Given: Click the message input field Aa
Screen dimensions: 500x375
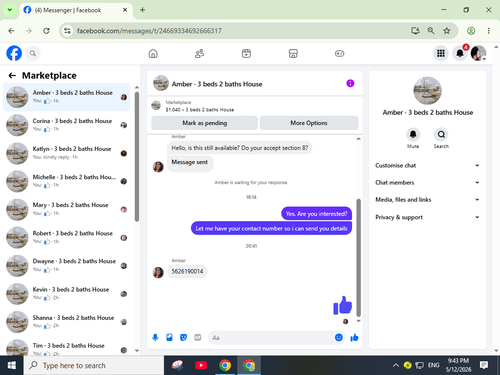Looking at the screenshot, I should (270, 338).
